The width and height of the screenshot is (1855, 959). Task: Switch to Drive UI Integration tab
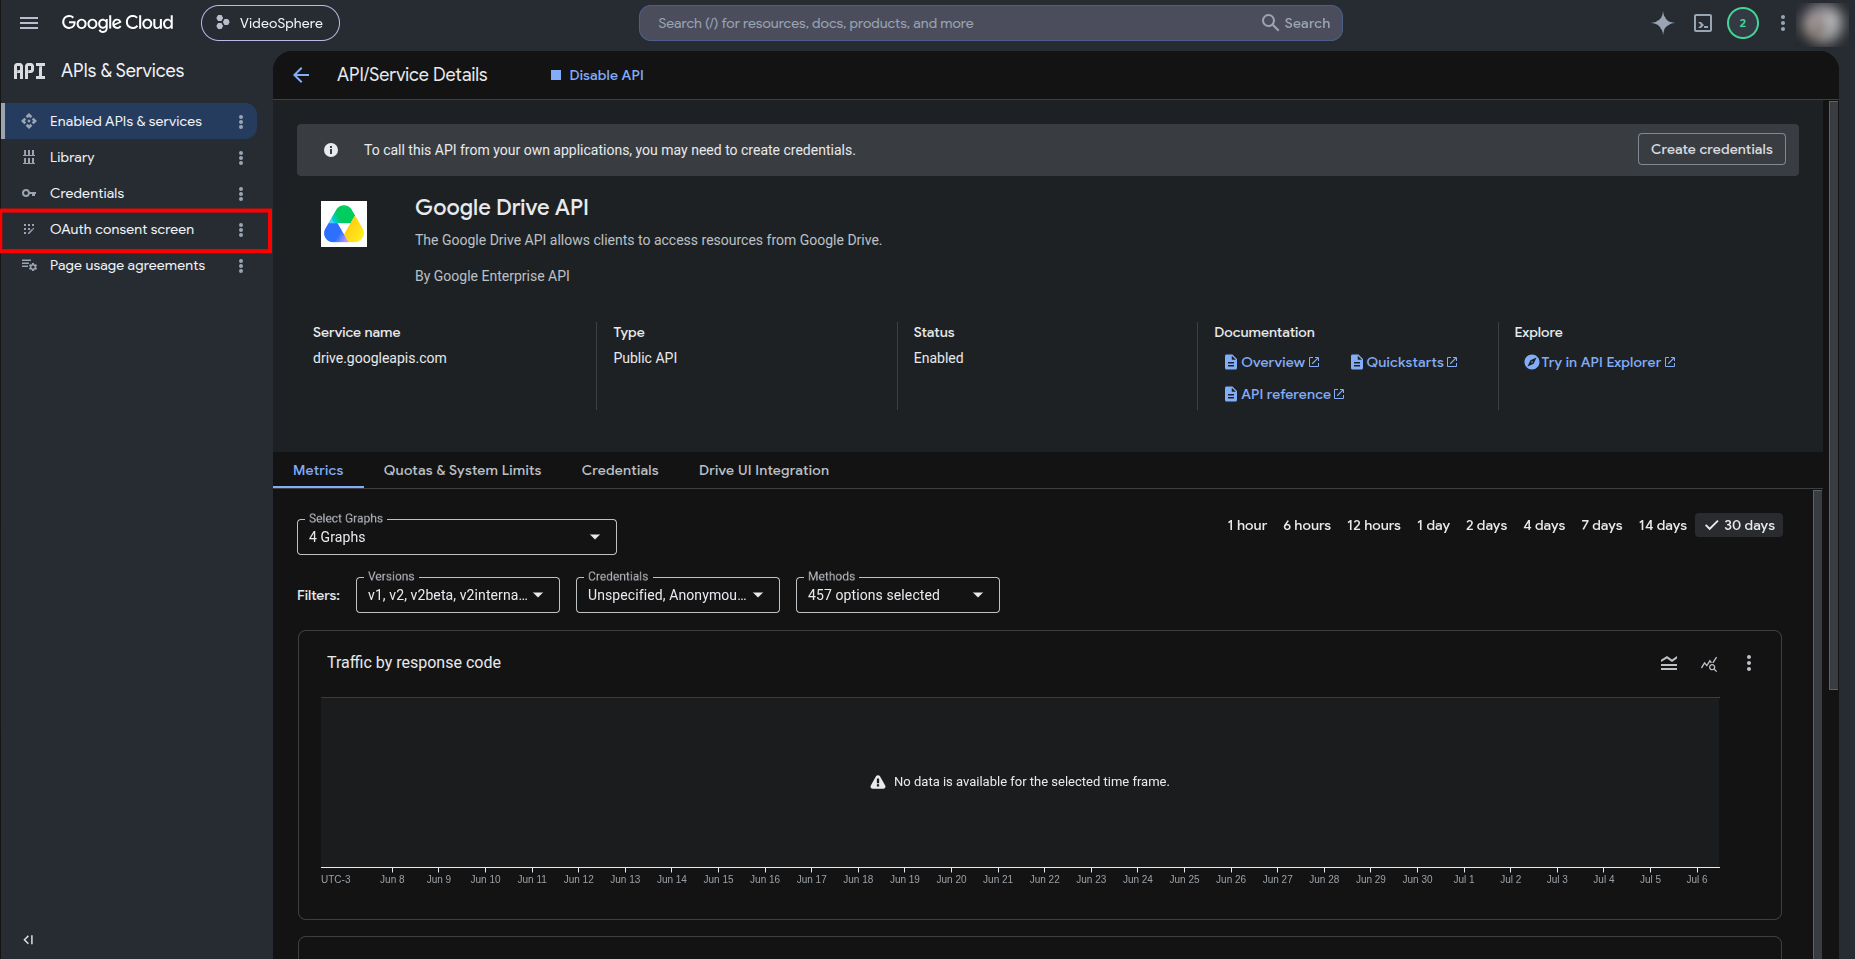coord(764,470)
